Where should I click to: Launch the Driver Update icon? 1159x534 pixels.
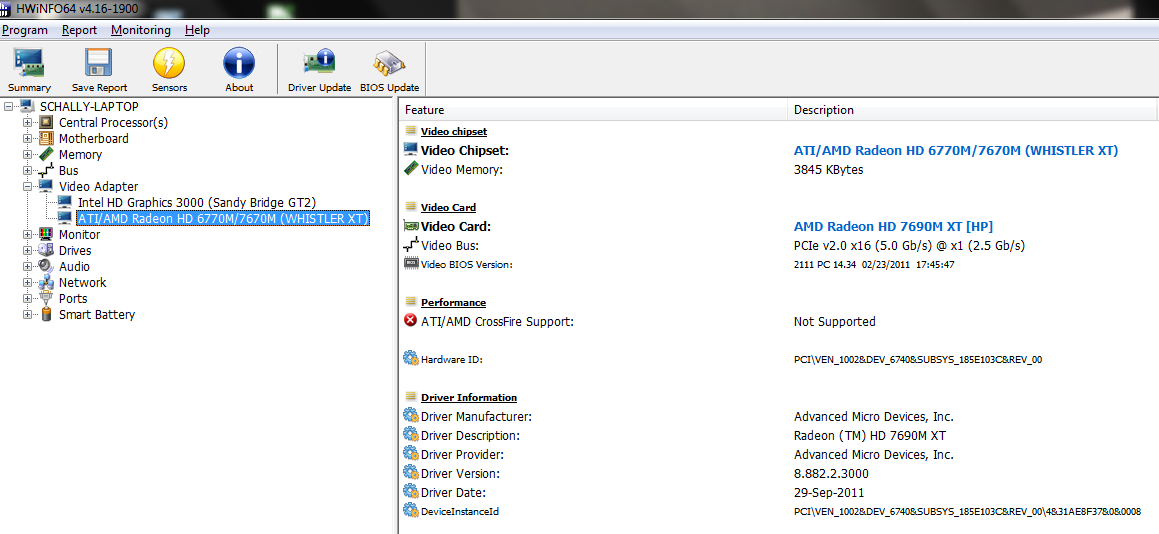(319, 64)
